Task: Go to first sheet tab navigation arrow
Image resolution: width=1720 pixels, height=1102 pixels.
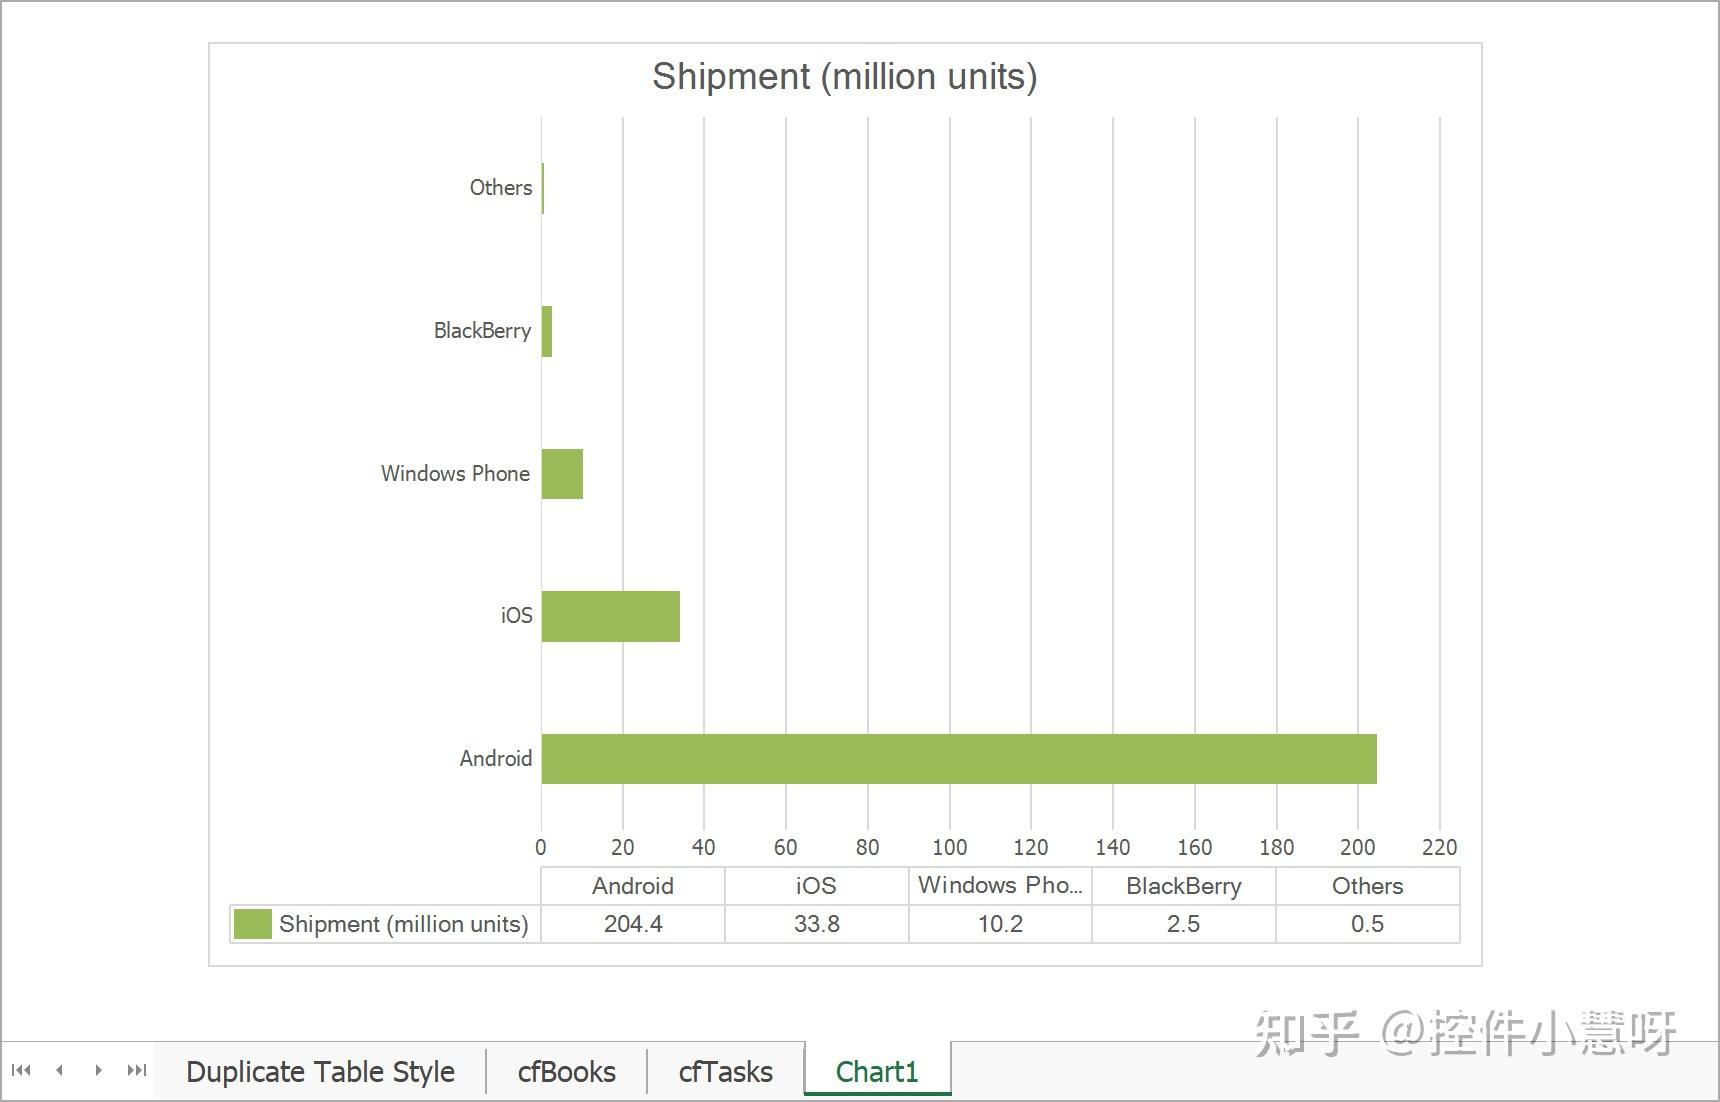Action: point(21,1071)
